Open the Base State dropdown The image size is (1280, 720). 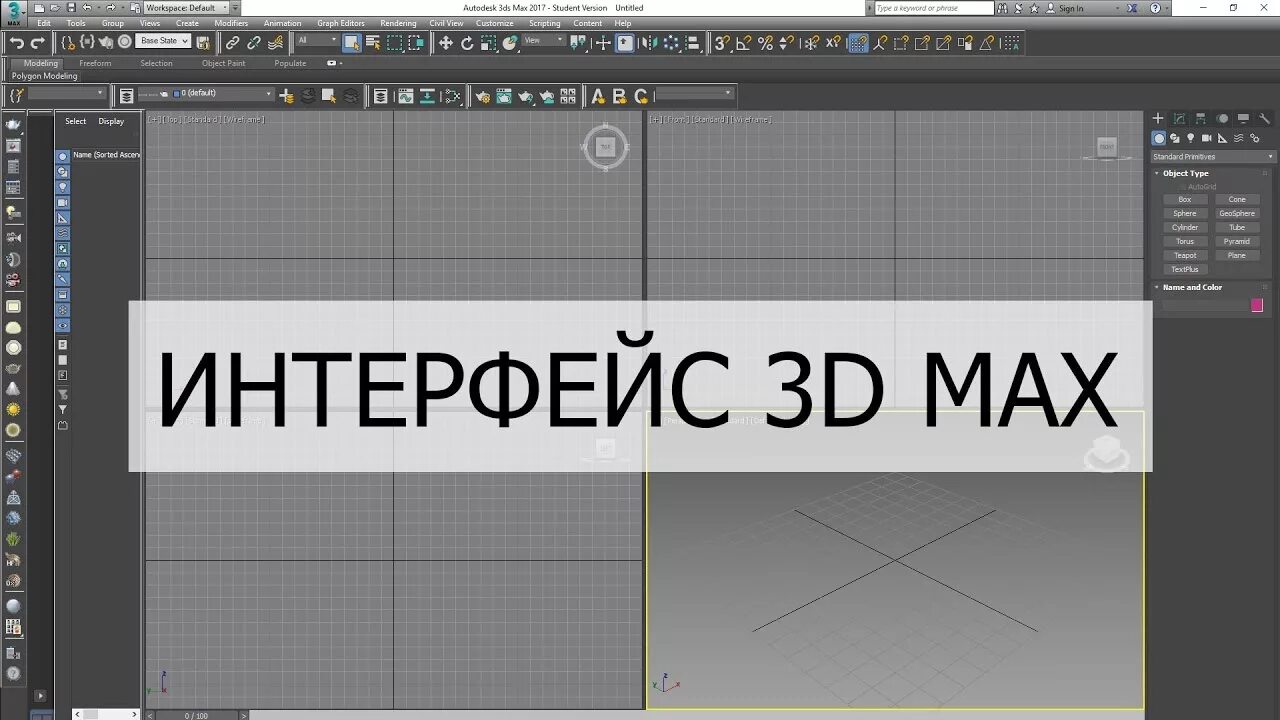pyautogui.click(x=164, y=41)
